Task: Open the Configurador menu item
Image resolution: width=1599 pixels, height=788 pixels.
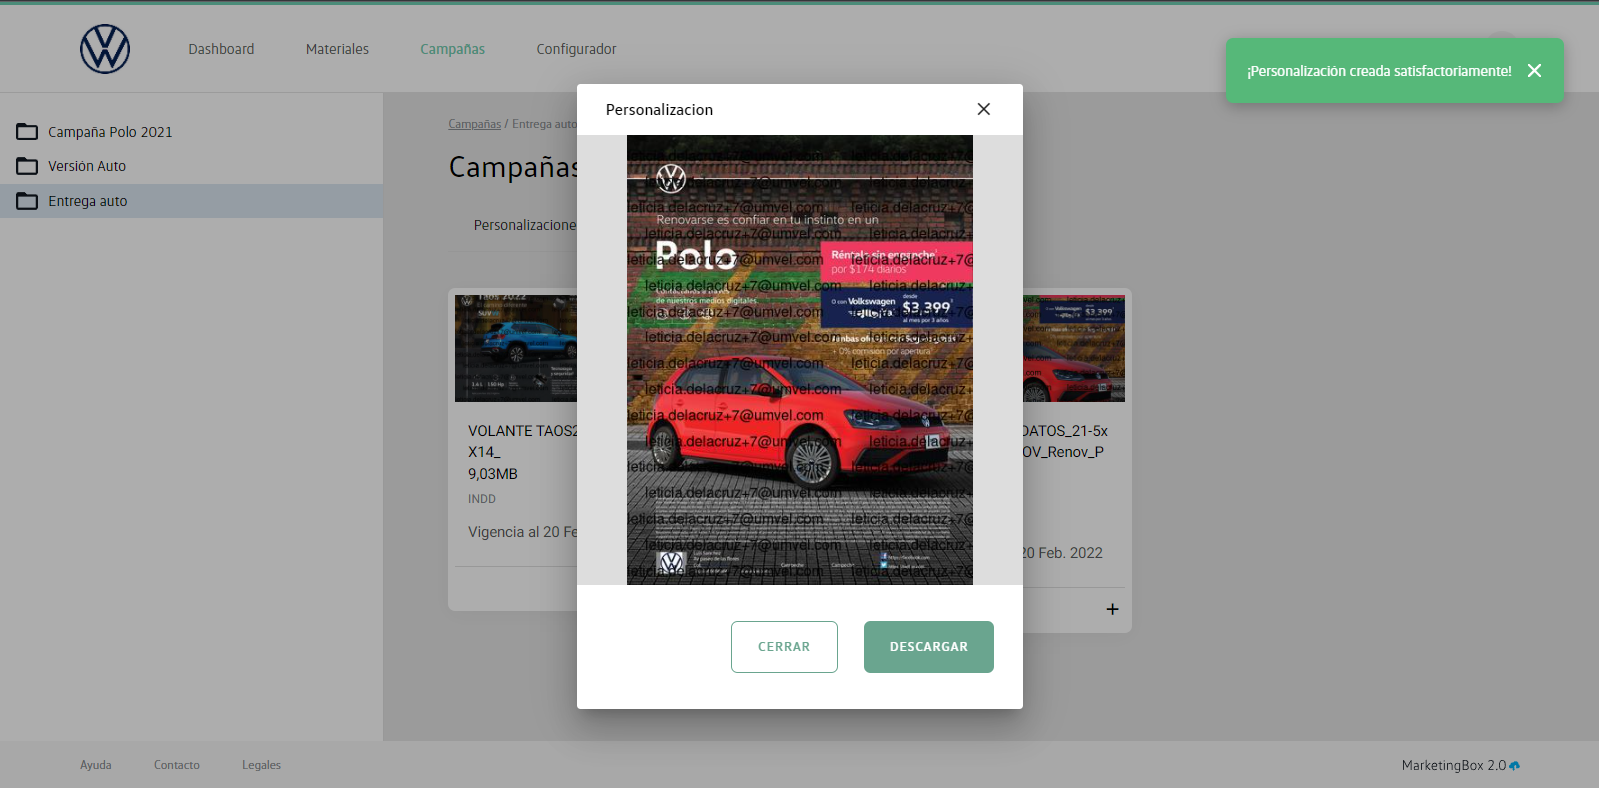Action: pos(576,49)
